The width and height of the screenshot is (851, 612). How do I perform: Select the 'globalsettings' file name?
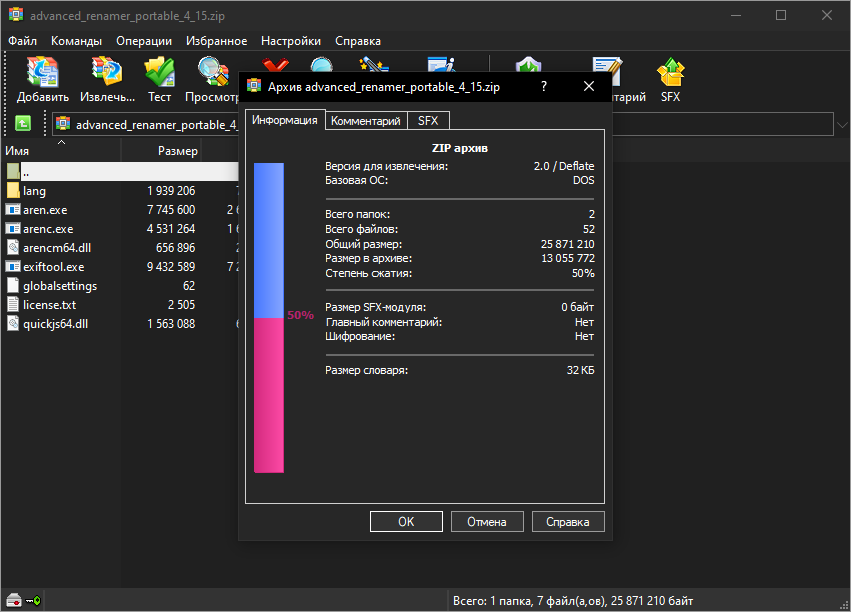tap(60, 286)
